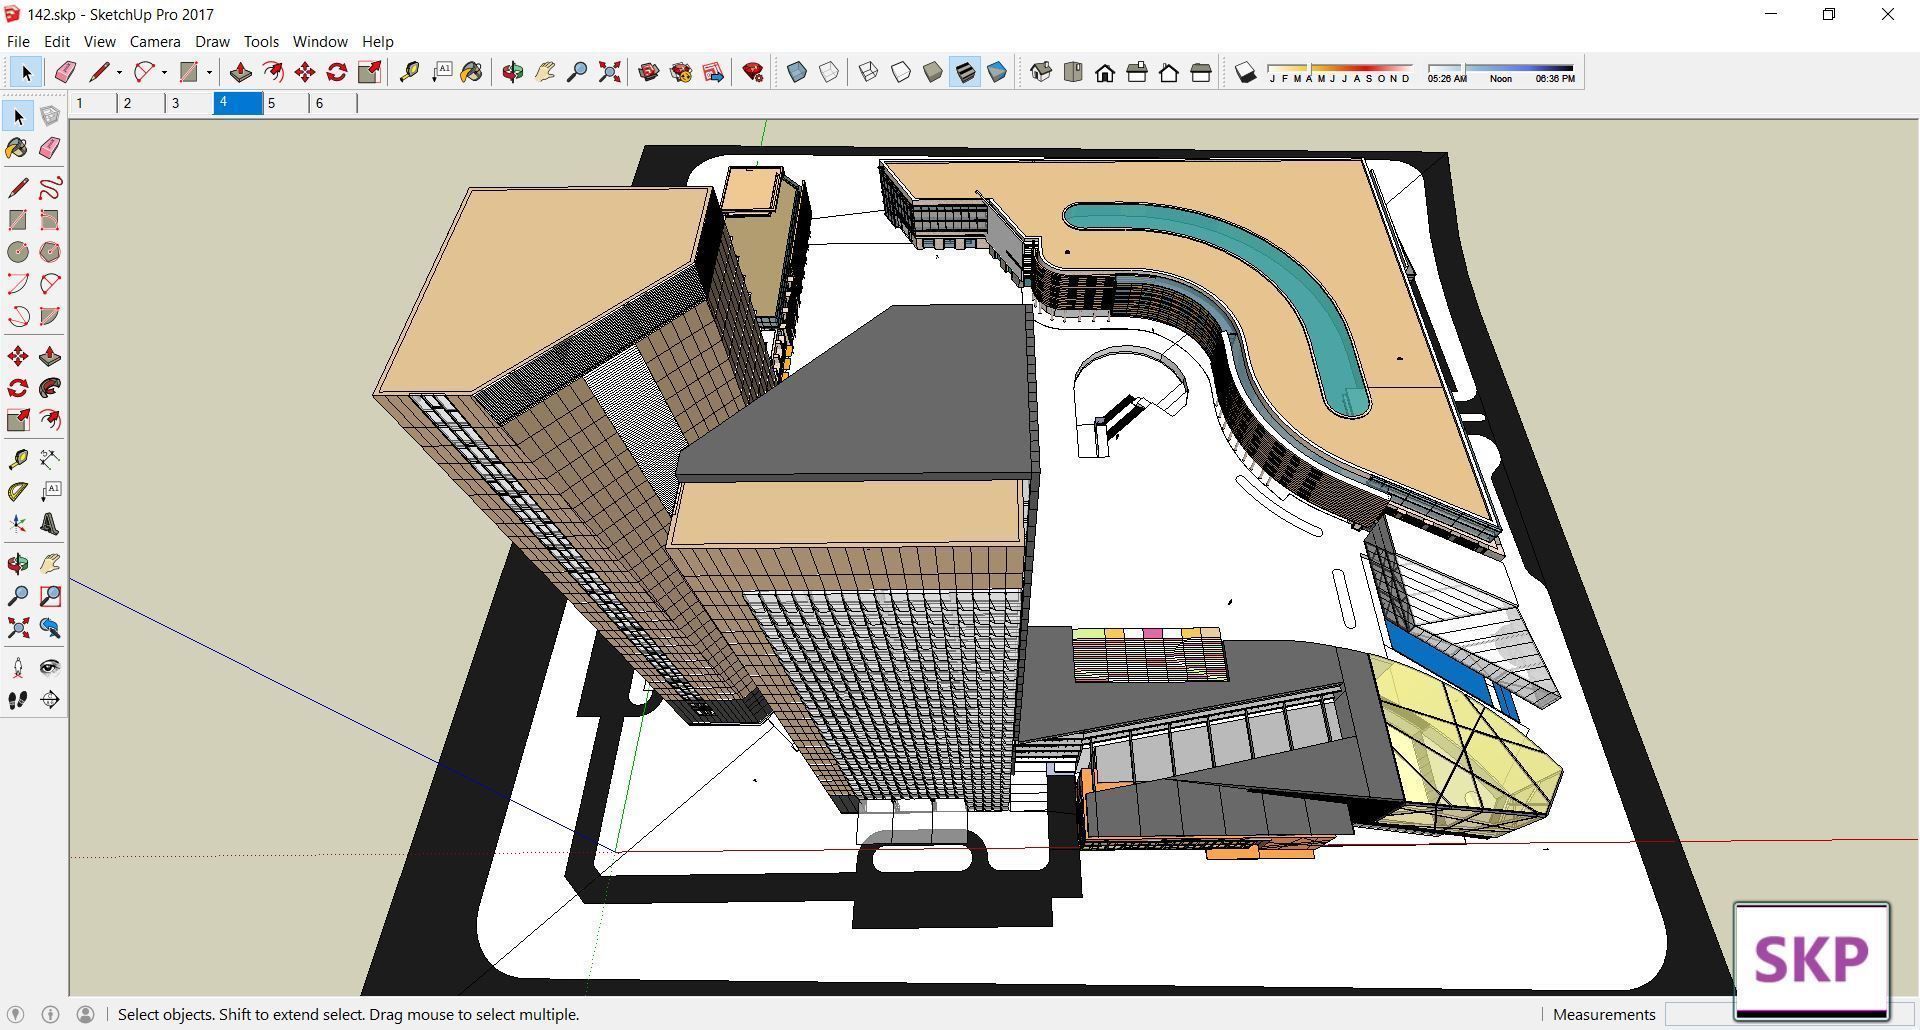Choose the Section Plane tool in side panel

point(50,700)
